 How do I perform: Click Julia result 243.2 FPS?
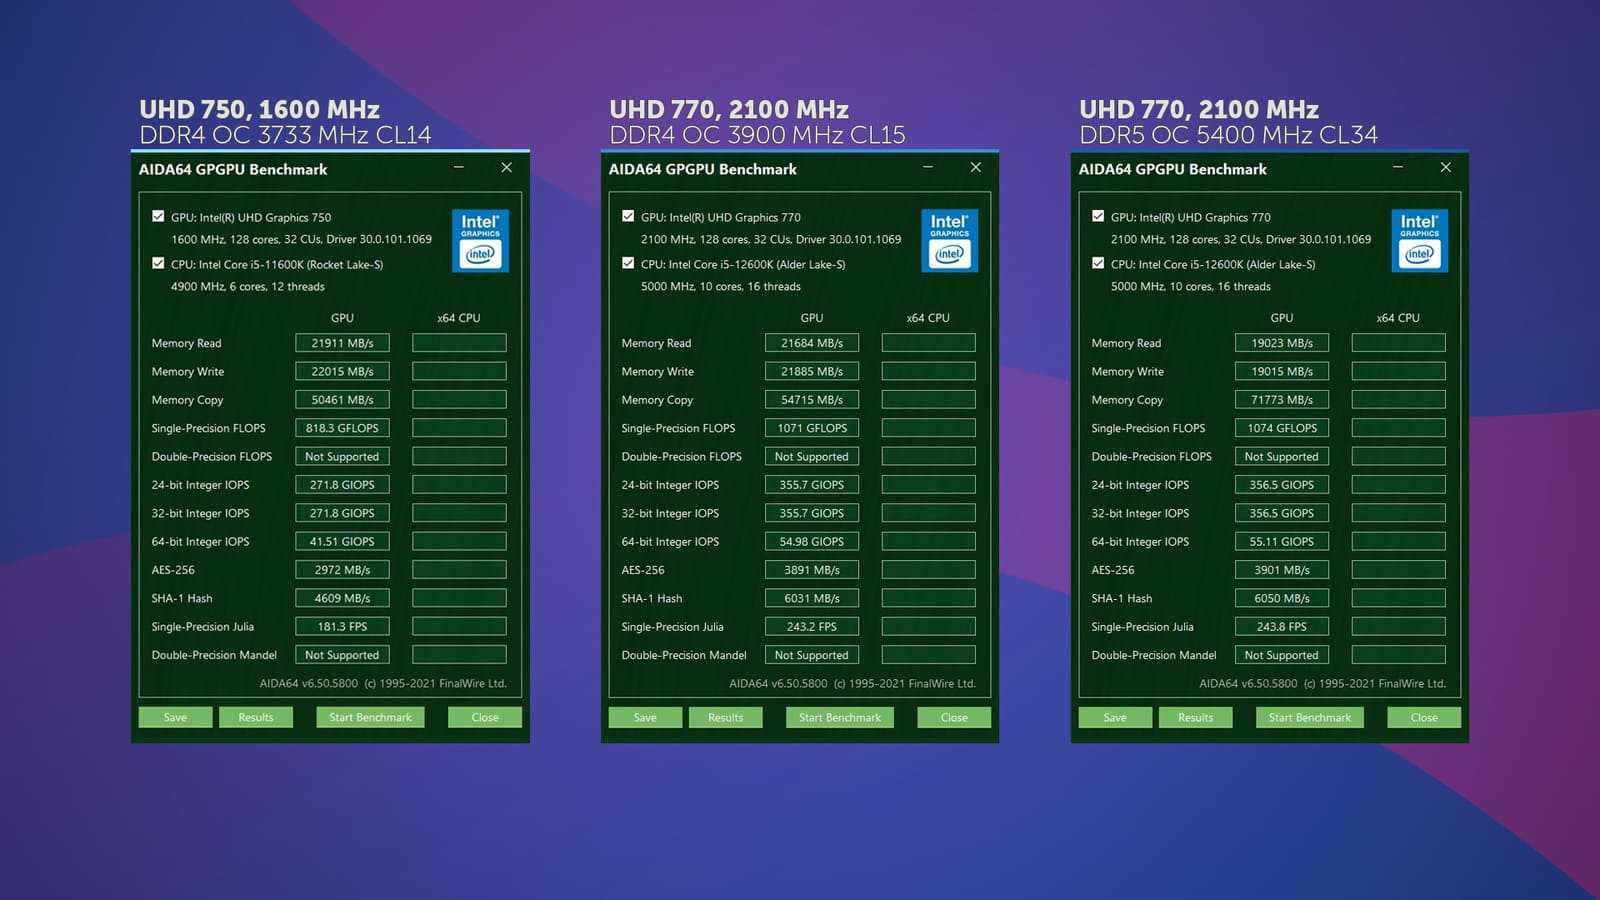coord(812,626)
